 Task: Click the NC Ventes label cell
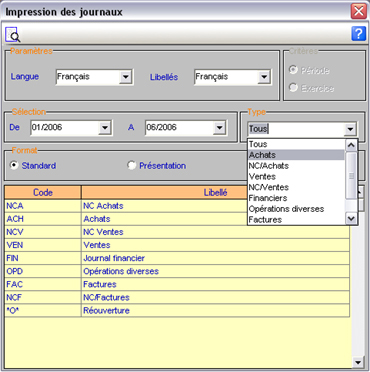[216, 232]
